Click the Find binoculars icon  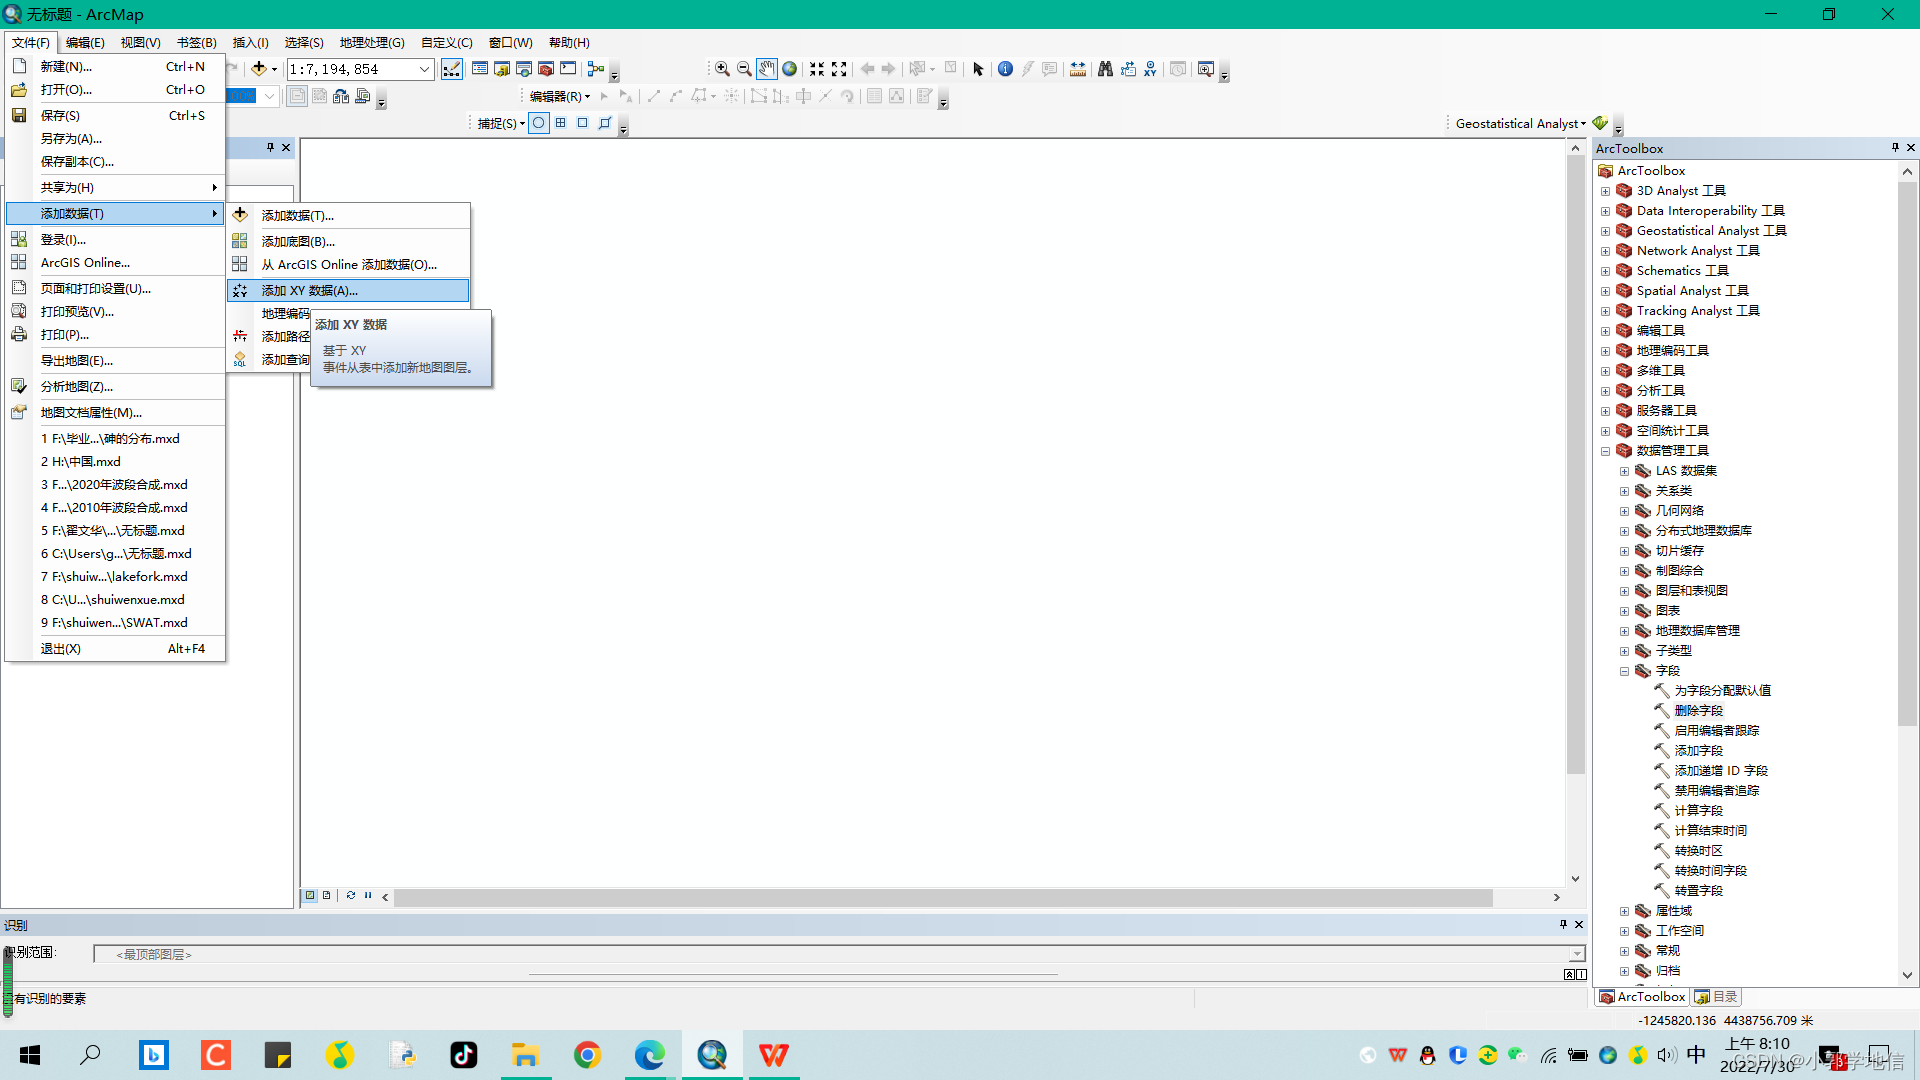point(1105,69)
